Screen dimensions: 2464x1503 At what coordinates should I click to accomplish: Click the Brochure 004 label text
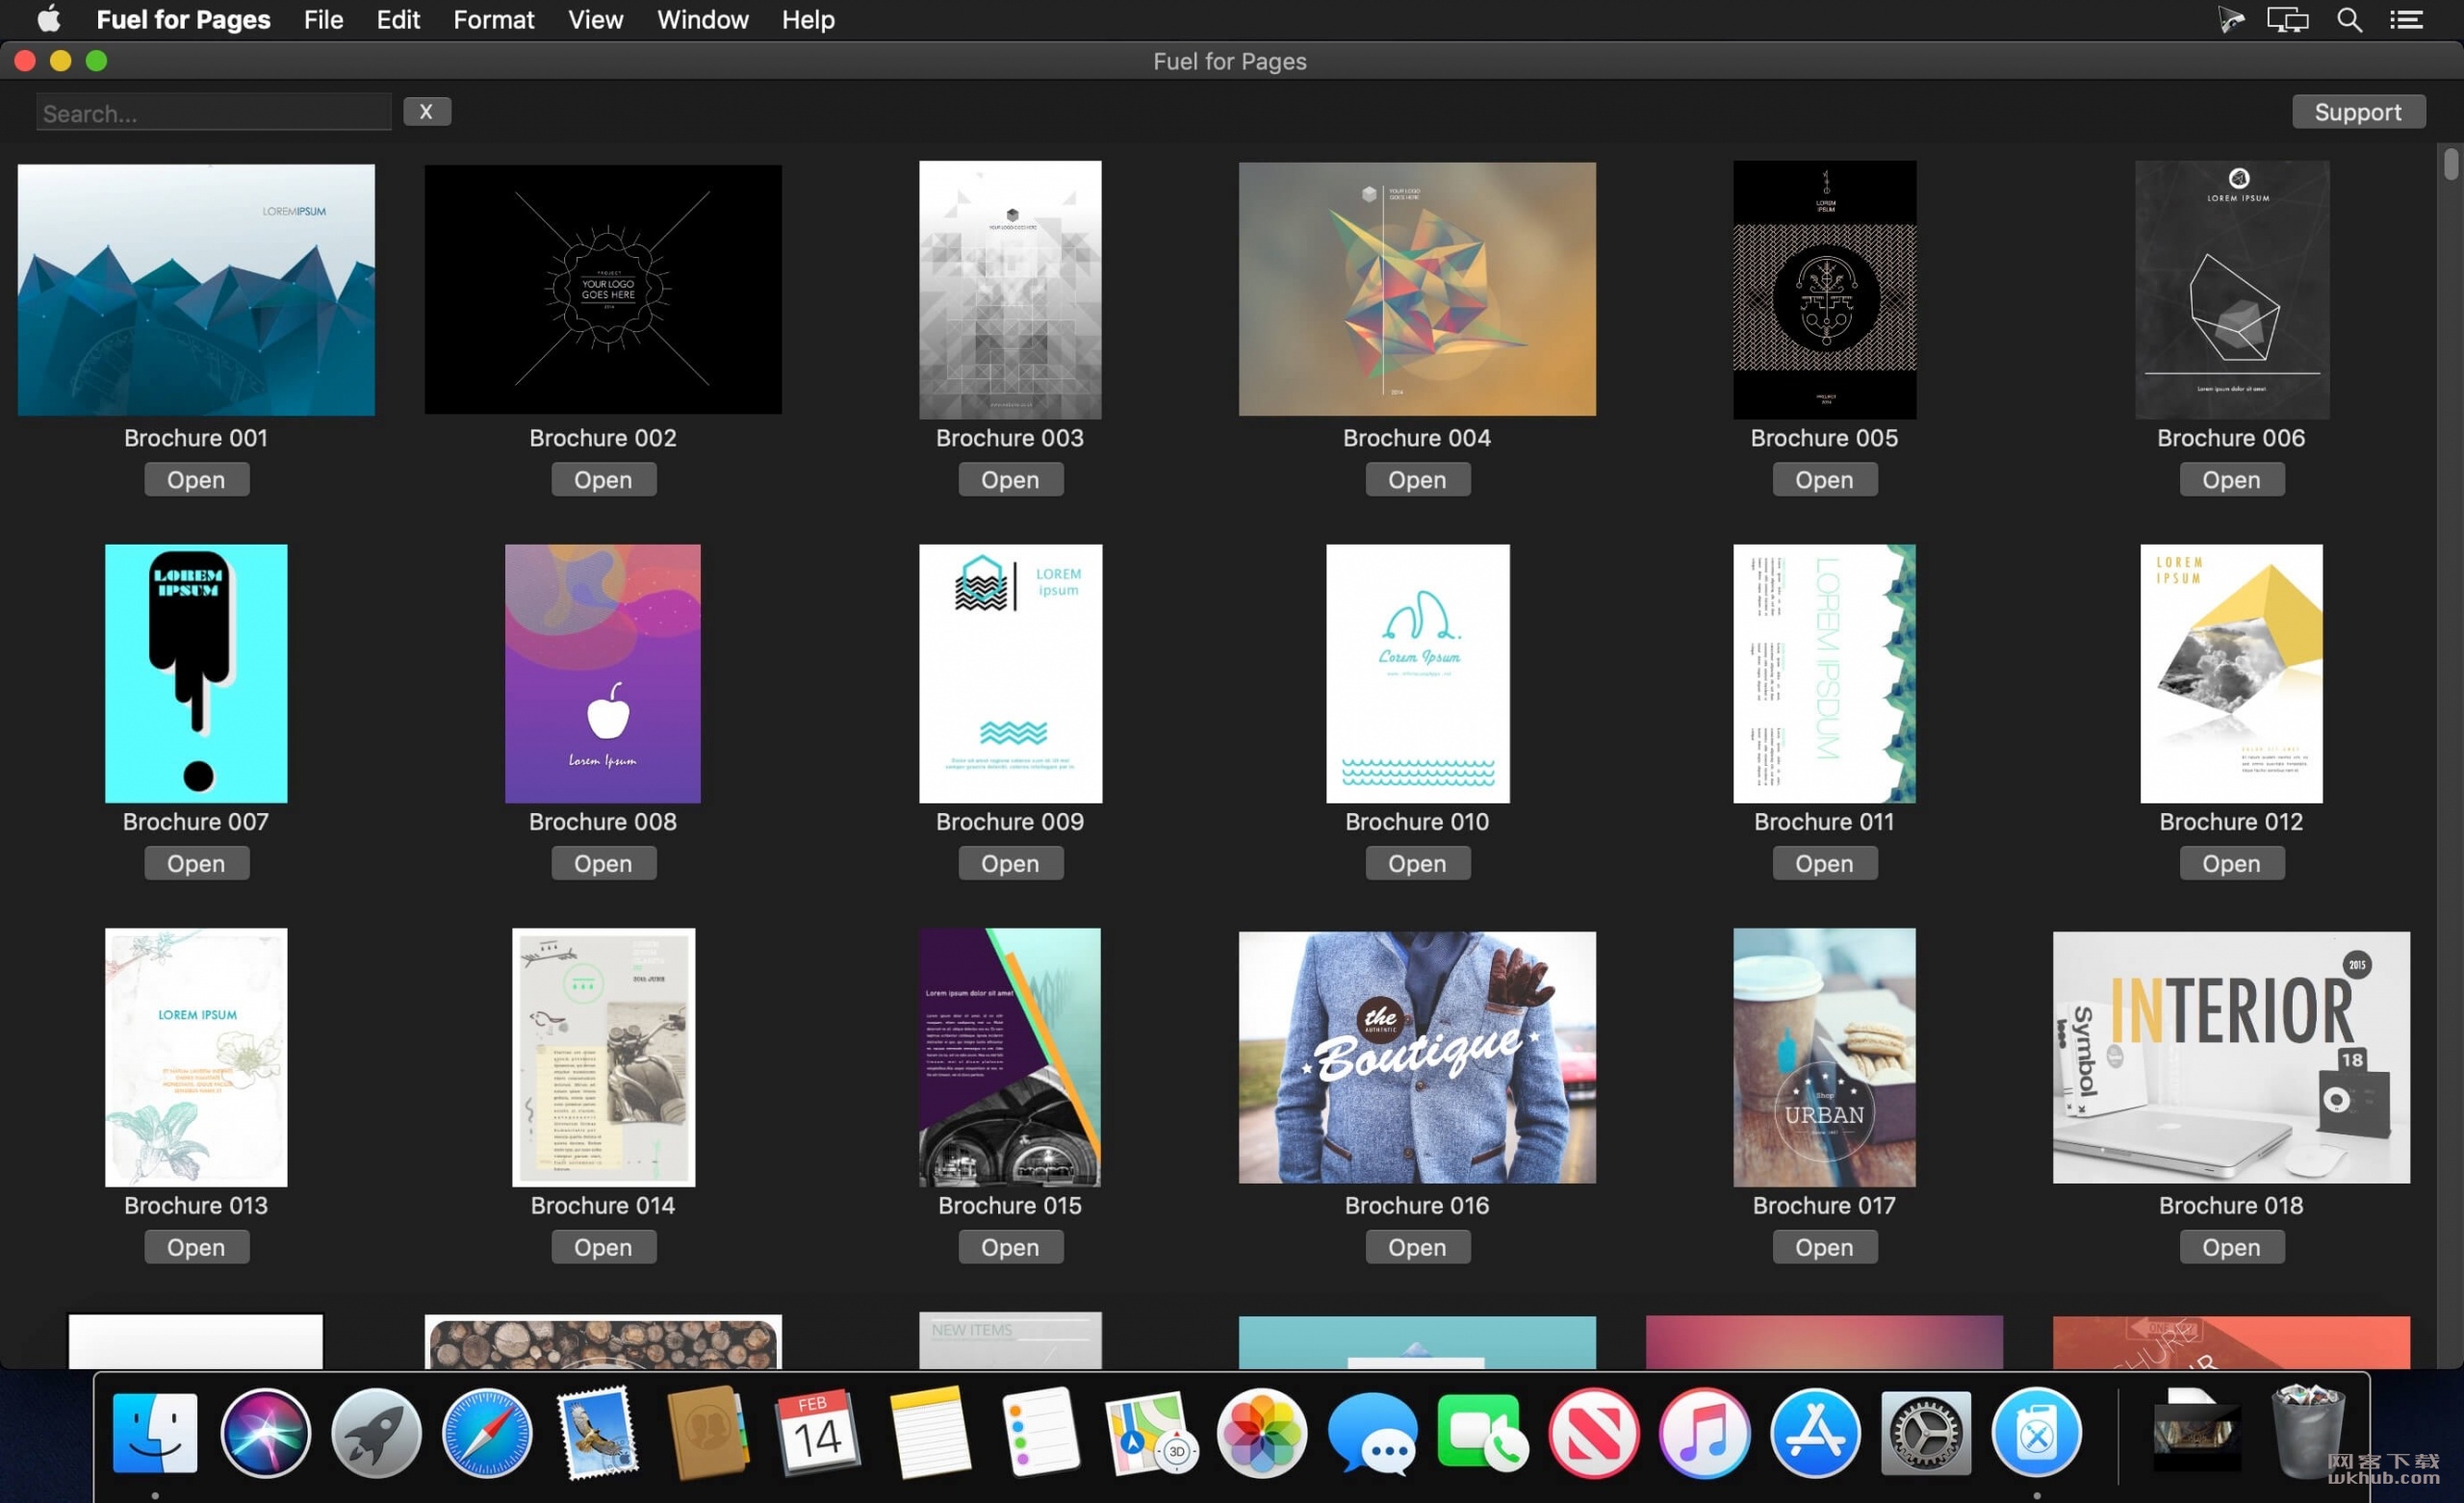coord(1417,438)
